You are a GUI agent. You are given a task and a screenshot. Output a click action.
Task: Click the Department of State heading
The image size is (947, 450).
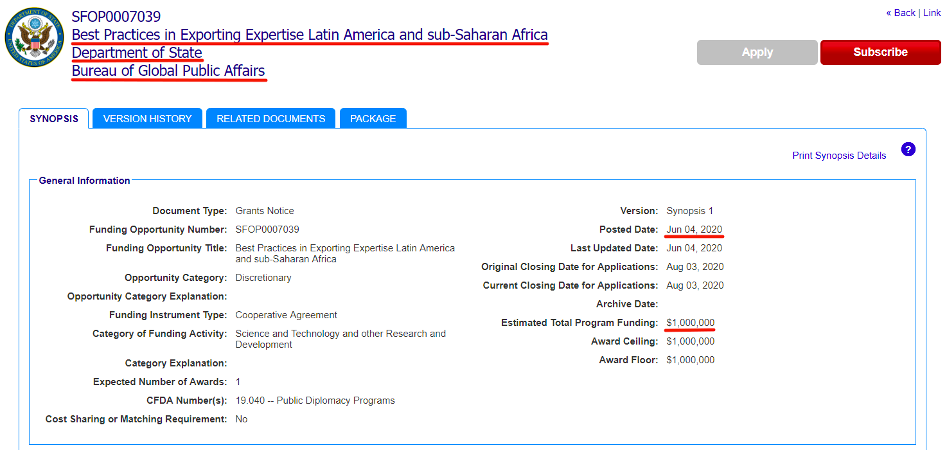(x=137, y=53)
